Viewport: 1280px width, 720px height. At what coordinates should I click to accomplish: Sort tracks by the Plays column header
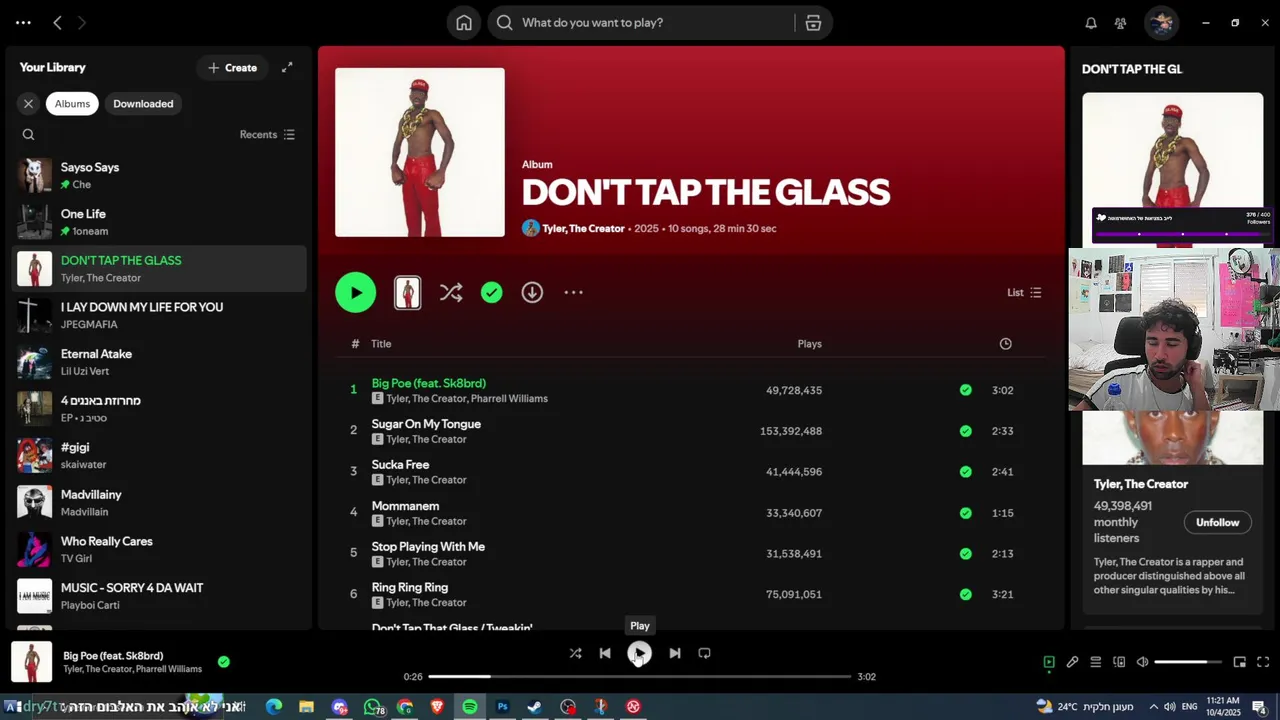809,344
